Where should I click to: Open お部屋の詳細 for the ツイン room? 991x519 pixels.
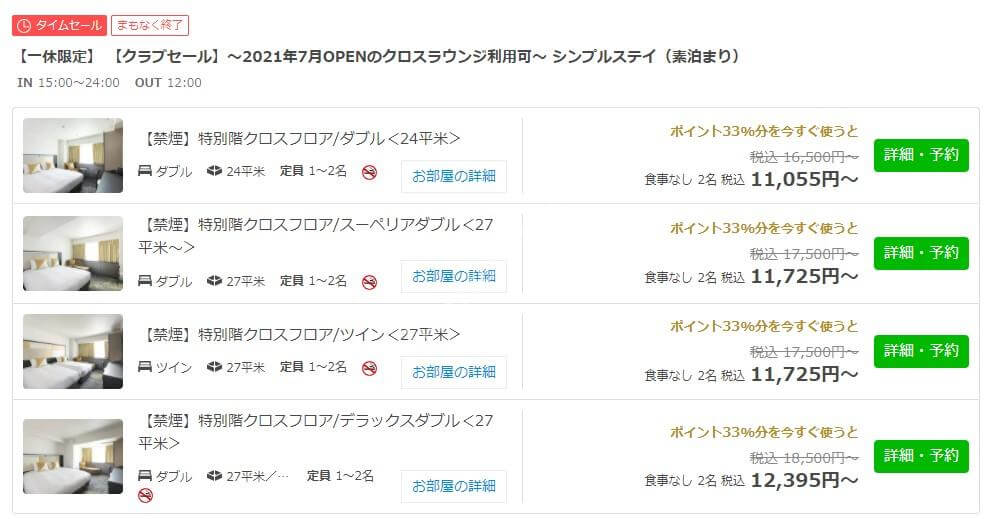click(x=454, y=372)
